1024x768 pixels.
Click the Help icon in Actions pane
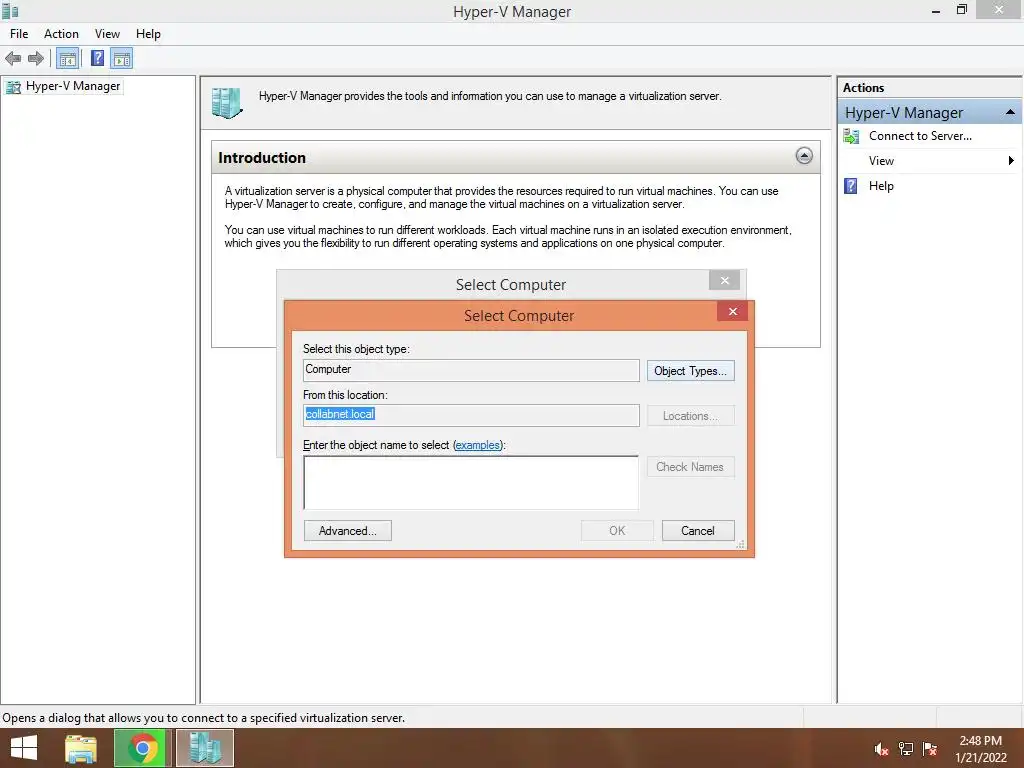tap(851, 186)
